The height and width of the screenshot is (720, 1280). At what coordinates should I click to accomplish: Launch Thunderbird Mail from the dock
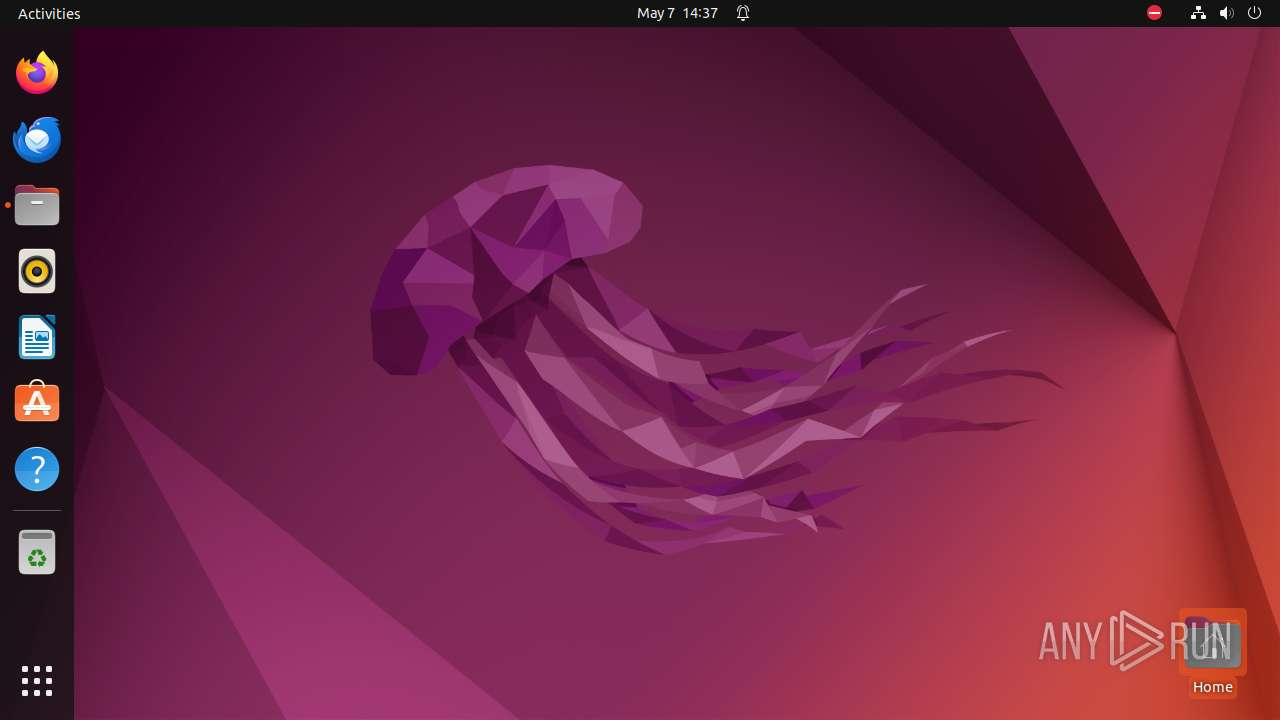[x=37, y=139]
